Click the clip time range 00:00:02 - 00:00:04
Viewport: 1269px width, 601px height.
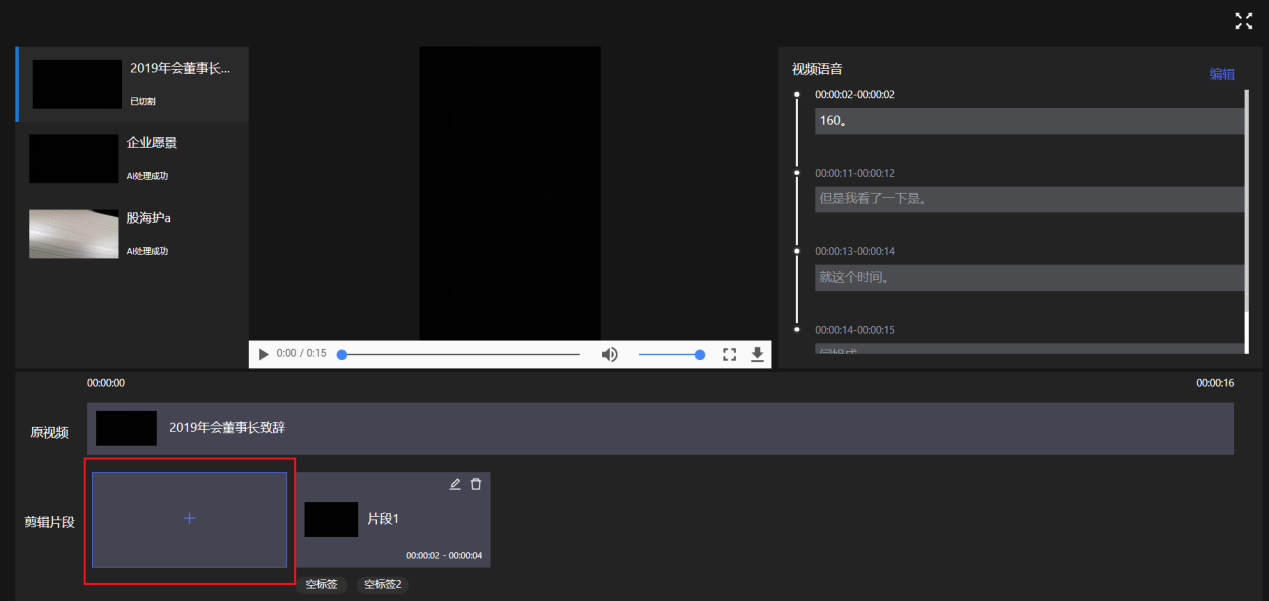(x=444, y=555)
